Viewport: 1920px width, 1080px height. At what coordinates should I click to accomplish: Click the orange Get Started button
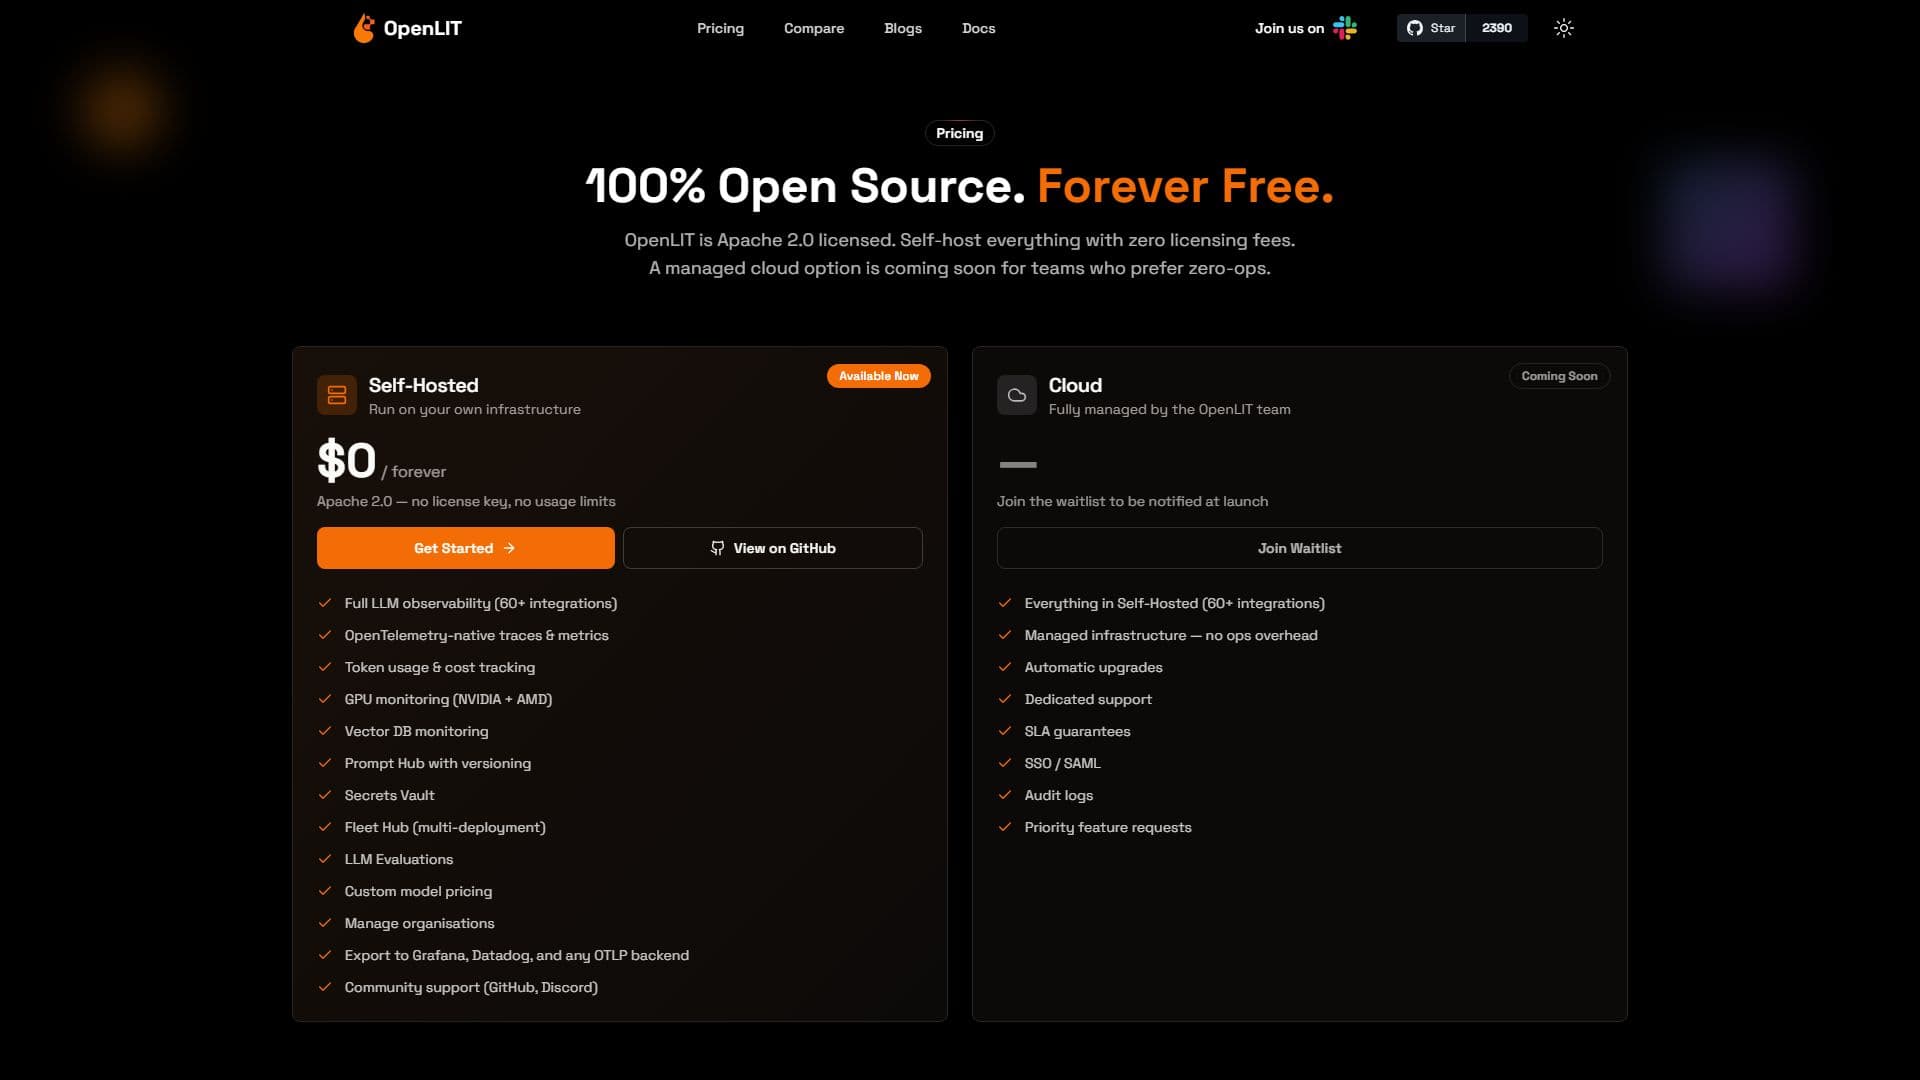point(466,548)
